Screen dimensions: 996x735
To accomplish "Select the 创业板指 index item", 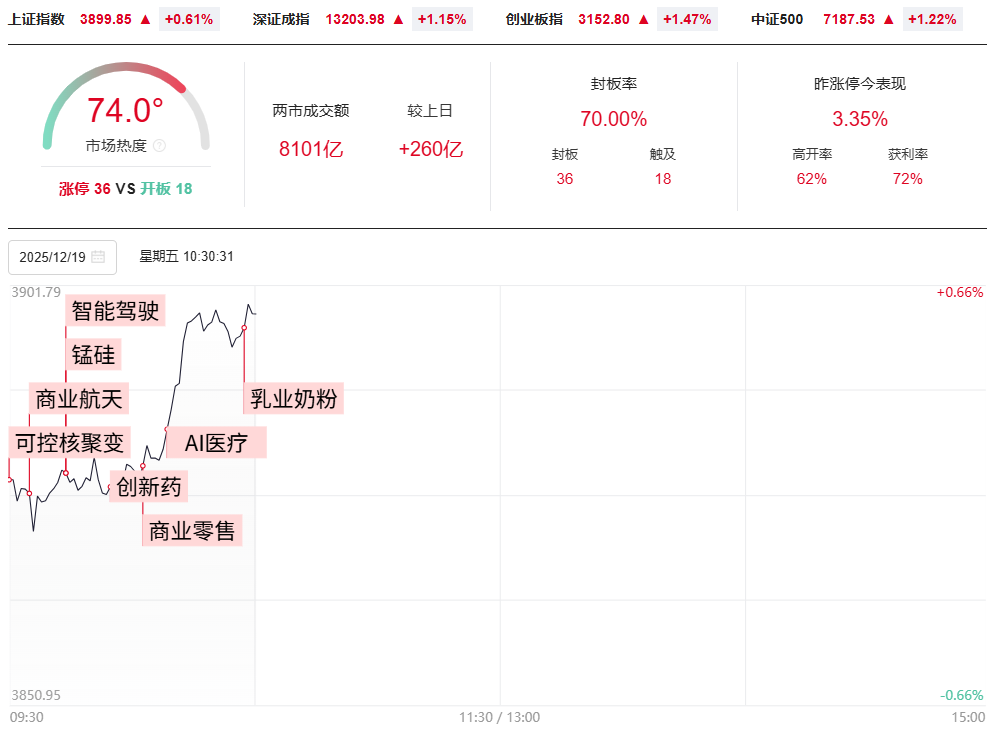I will pyautogui.click(x=533, y=19).
